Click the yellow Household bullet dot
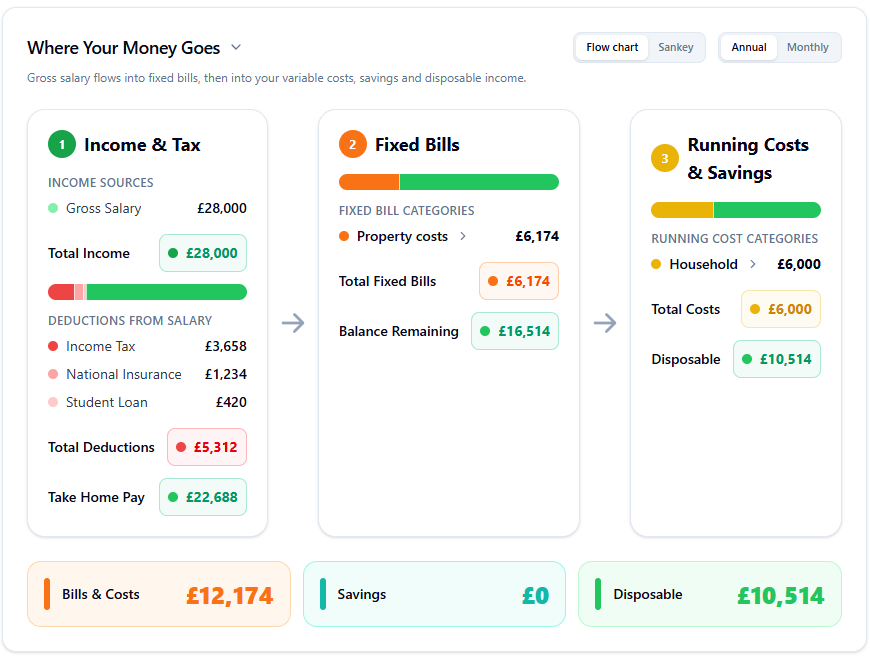This screenshot has width=870, height=660. pos(656,264)
